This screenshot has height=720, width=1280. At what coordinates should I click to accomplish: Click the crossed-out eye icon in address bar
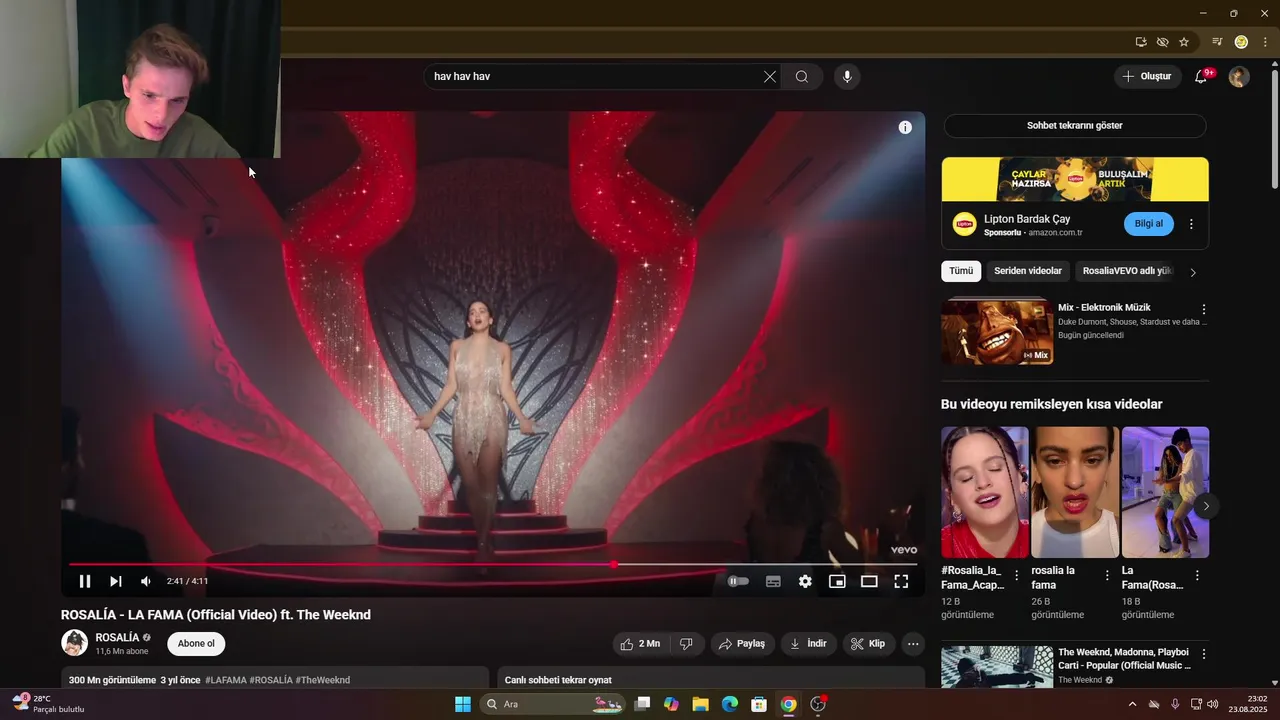click(1162, 42)
